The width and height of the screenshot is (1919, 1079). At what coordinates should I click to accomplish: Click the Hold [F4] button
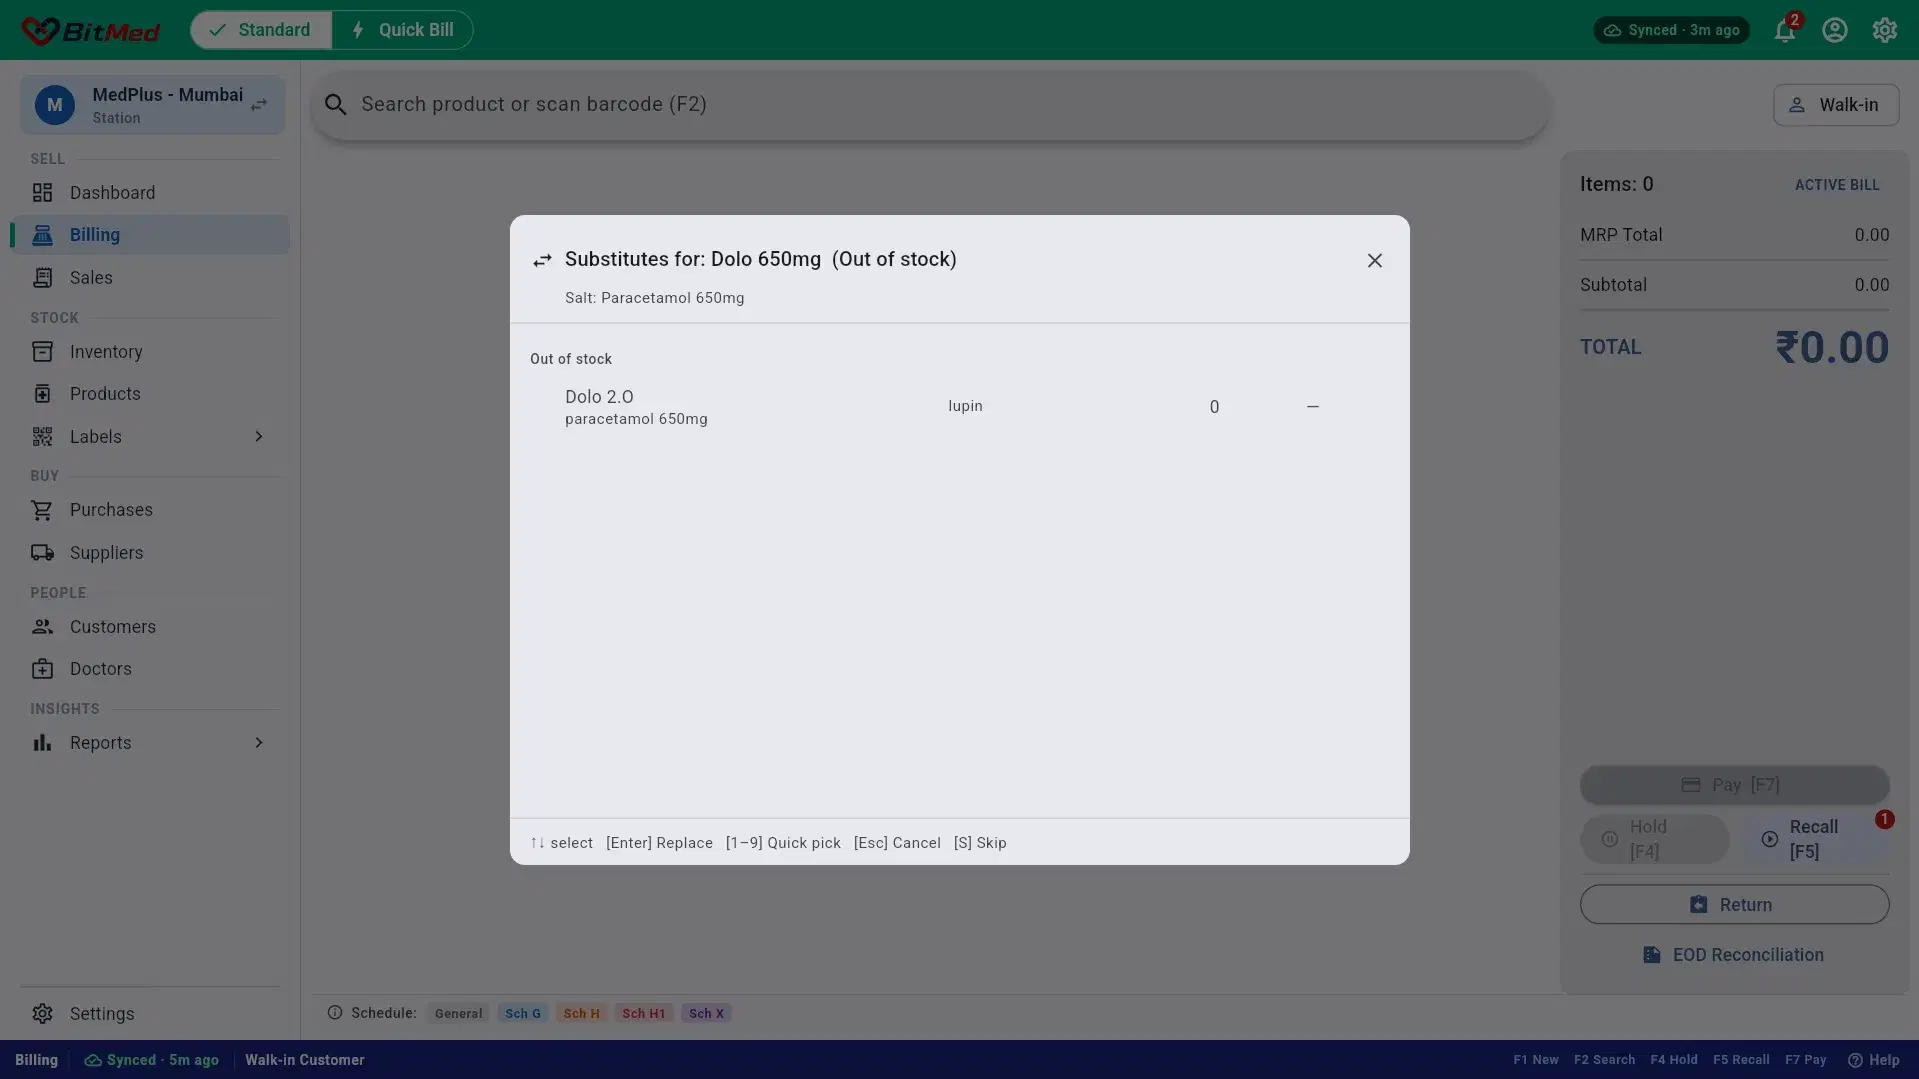[1654, 839]
